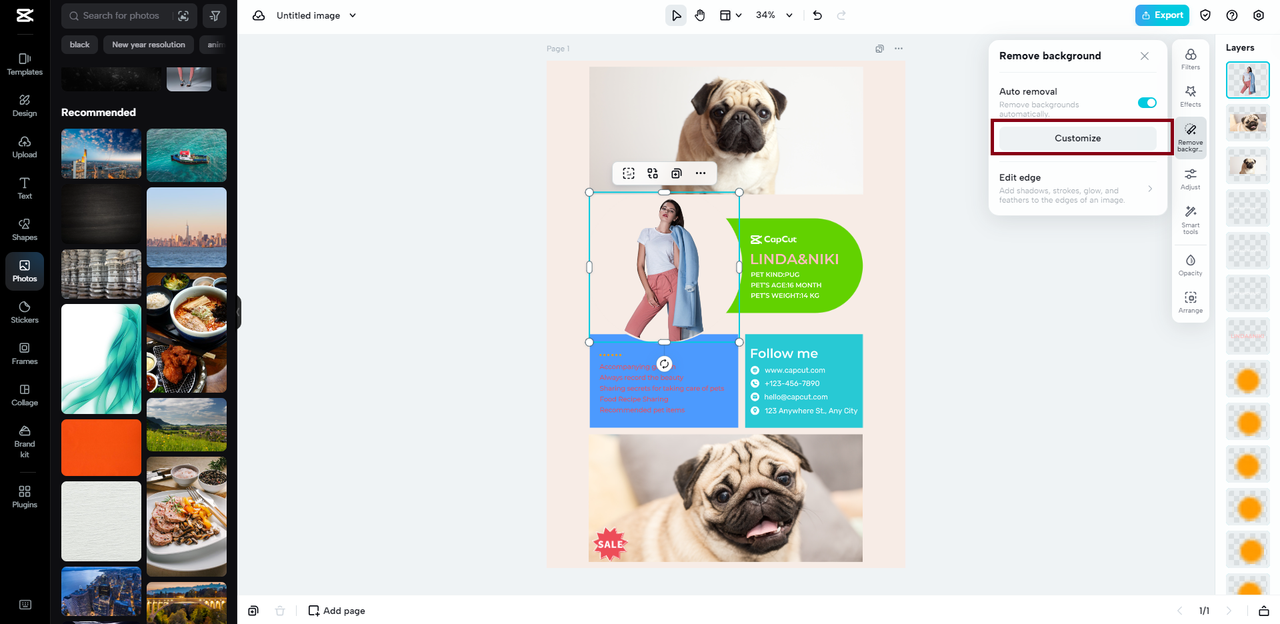Open the help question mark icon
Image resolution: width=1280 pixels, height=624 pixels.
[x=1231, y=15]
